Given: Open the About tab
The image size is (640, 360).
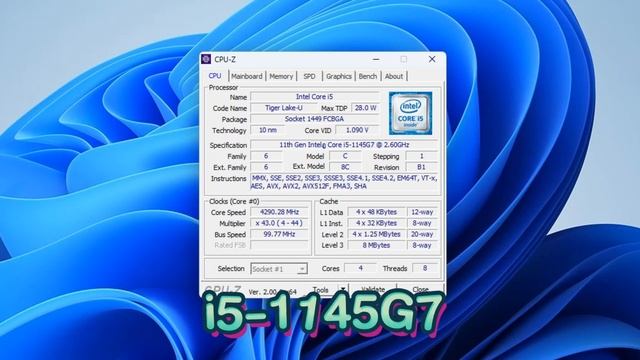Looking at the screenshot, I should pos(394,76).
